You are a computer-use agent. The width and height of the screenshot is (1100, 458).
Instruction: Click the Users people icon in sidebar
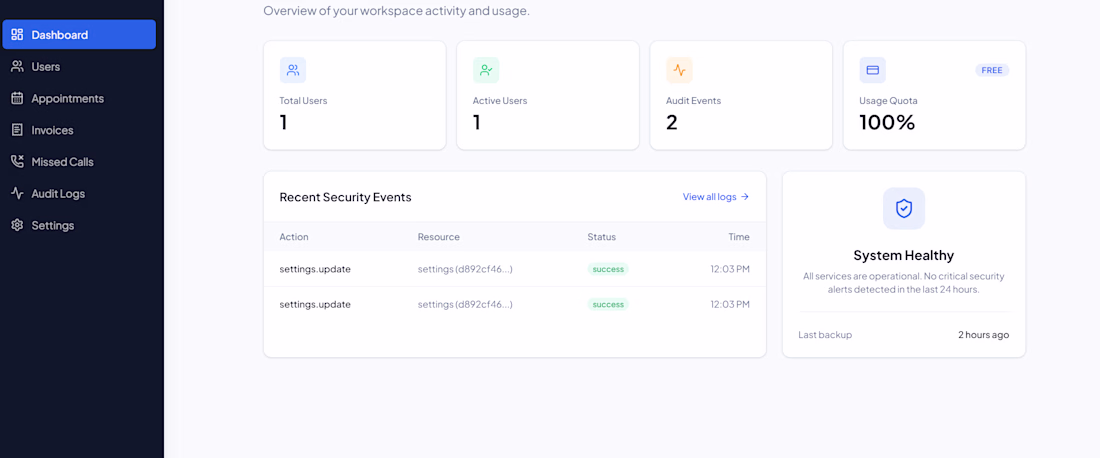coord(18,67)
